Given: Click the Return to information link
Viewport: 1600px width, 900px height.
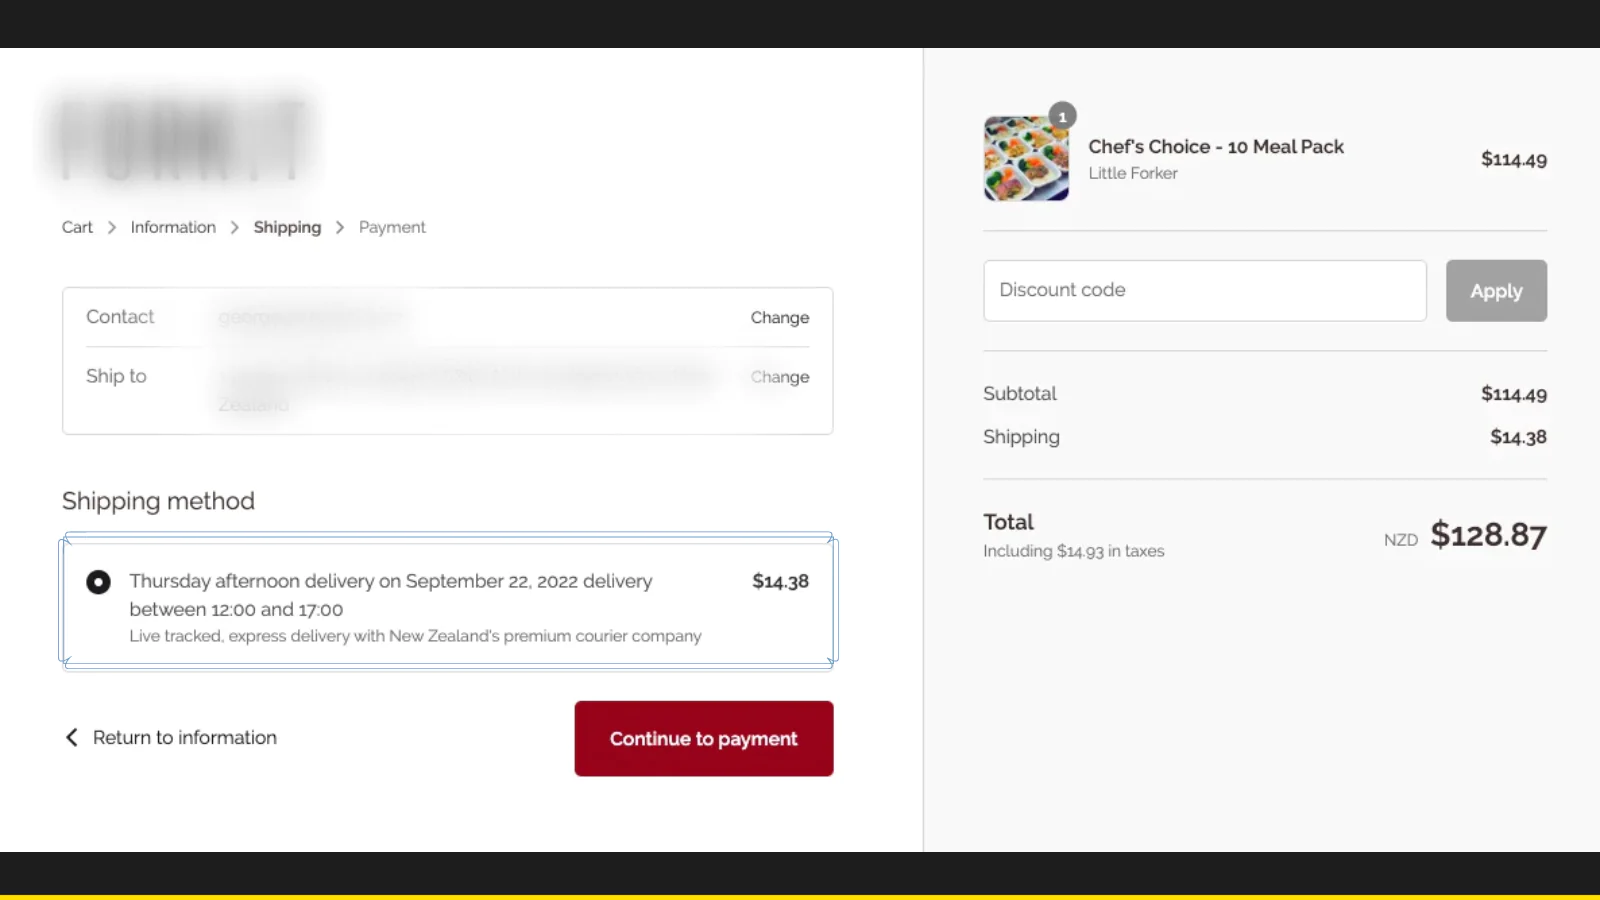Looking at the screenshot, I should (x=184, y=738).
